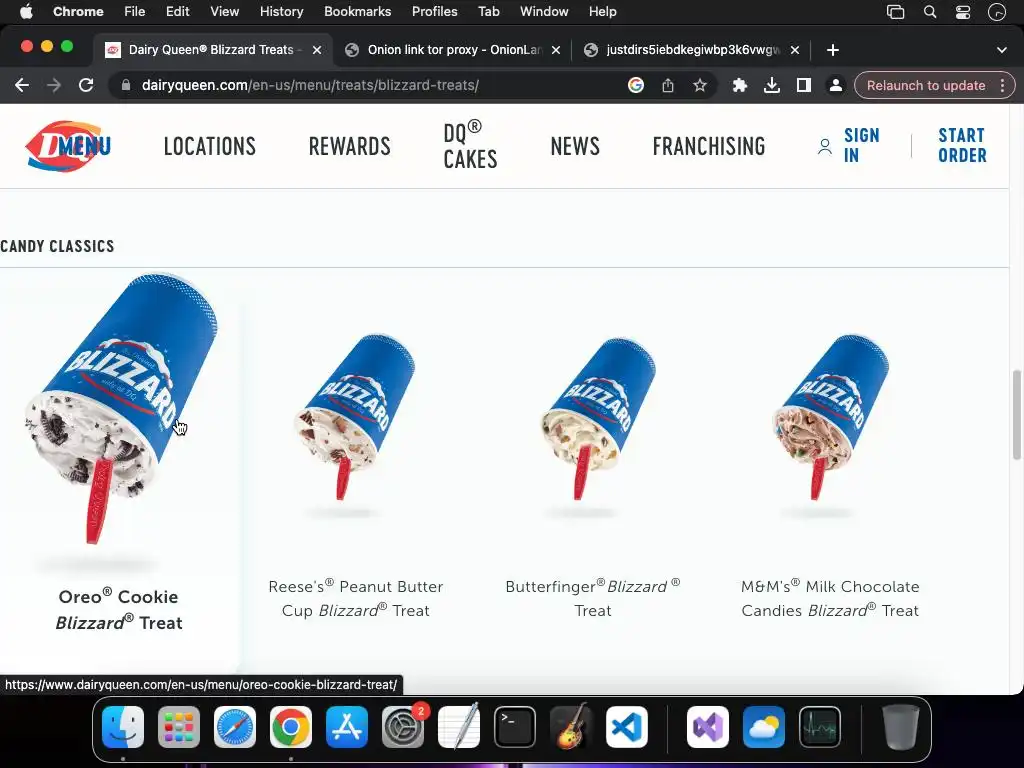Open Finder from the dock
Viewport: 1024px width, 768px height.
(123, 727)
